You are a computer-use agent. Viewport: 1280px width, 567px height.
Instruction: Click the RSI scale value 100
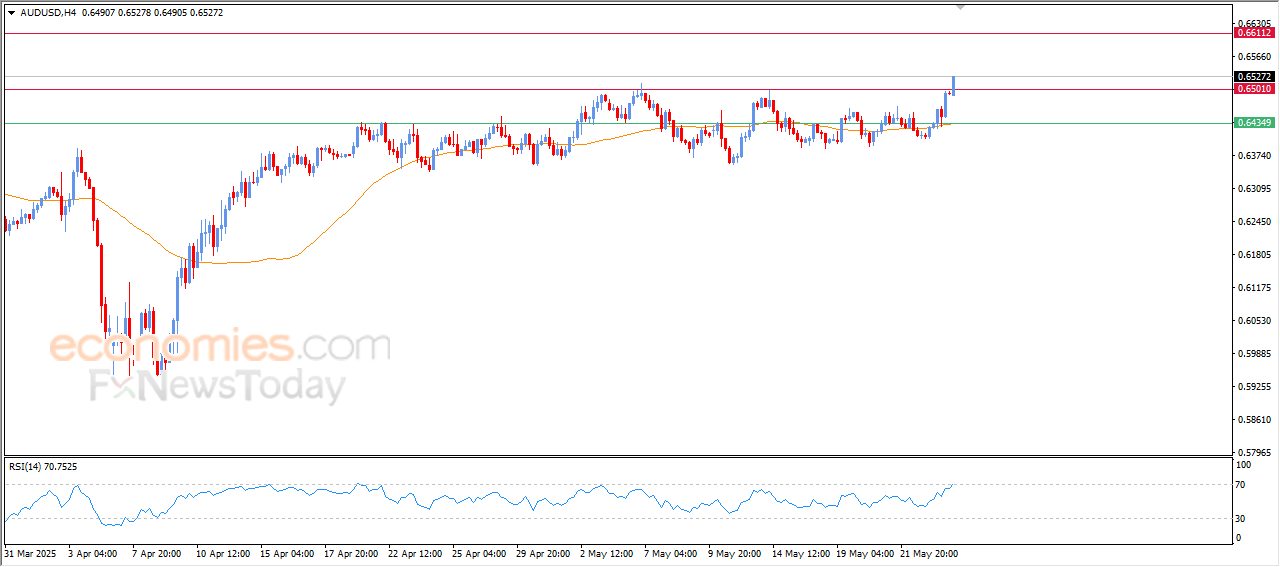tap(1244, 466)
